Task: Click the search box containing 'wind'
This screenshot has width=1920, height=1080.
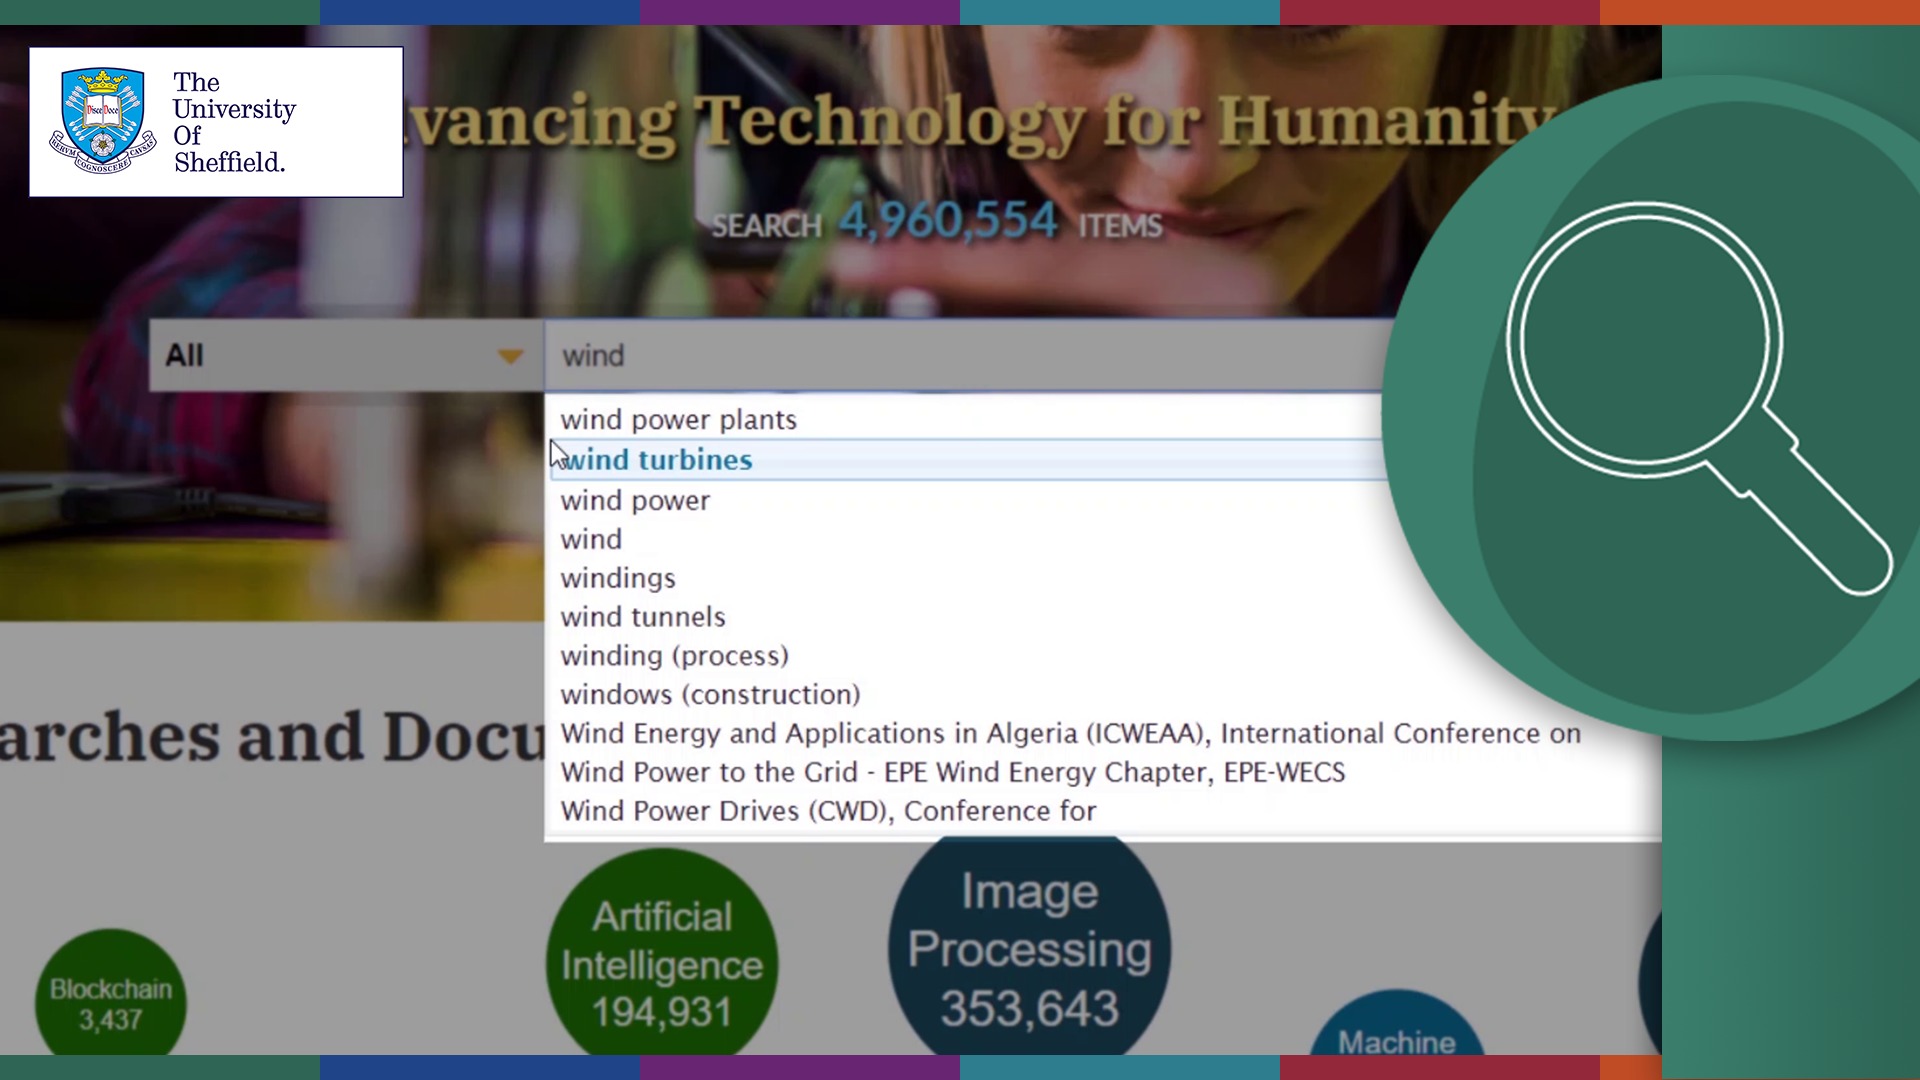Action: (964, 355)
